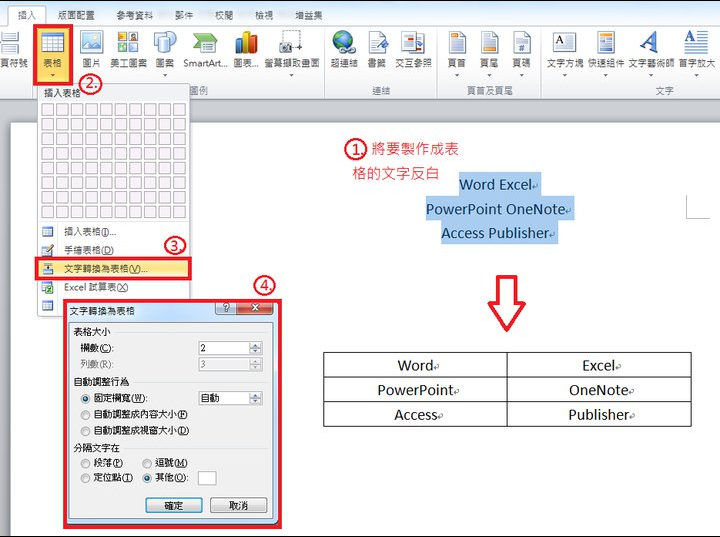Adjust the 欄數 column count stepper
This screenshot has height=537, width=720.
pyautogui.click(x=256, y=348)
